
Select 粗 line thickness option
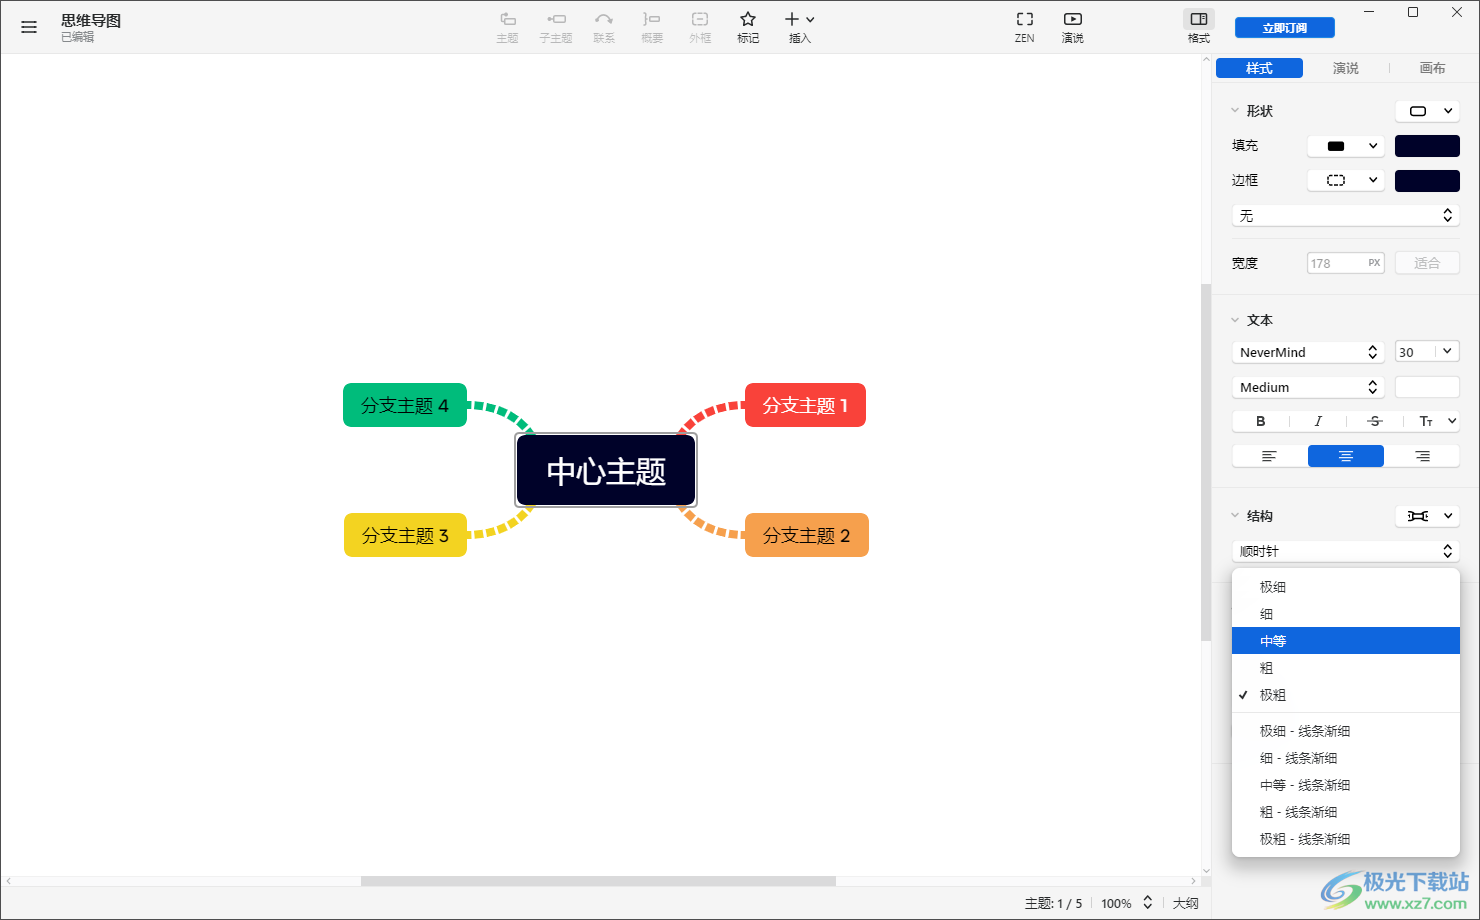pos(1346,668)
